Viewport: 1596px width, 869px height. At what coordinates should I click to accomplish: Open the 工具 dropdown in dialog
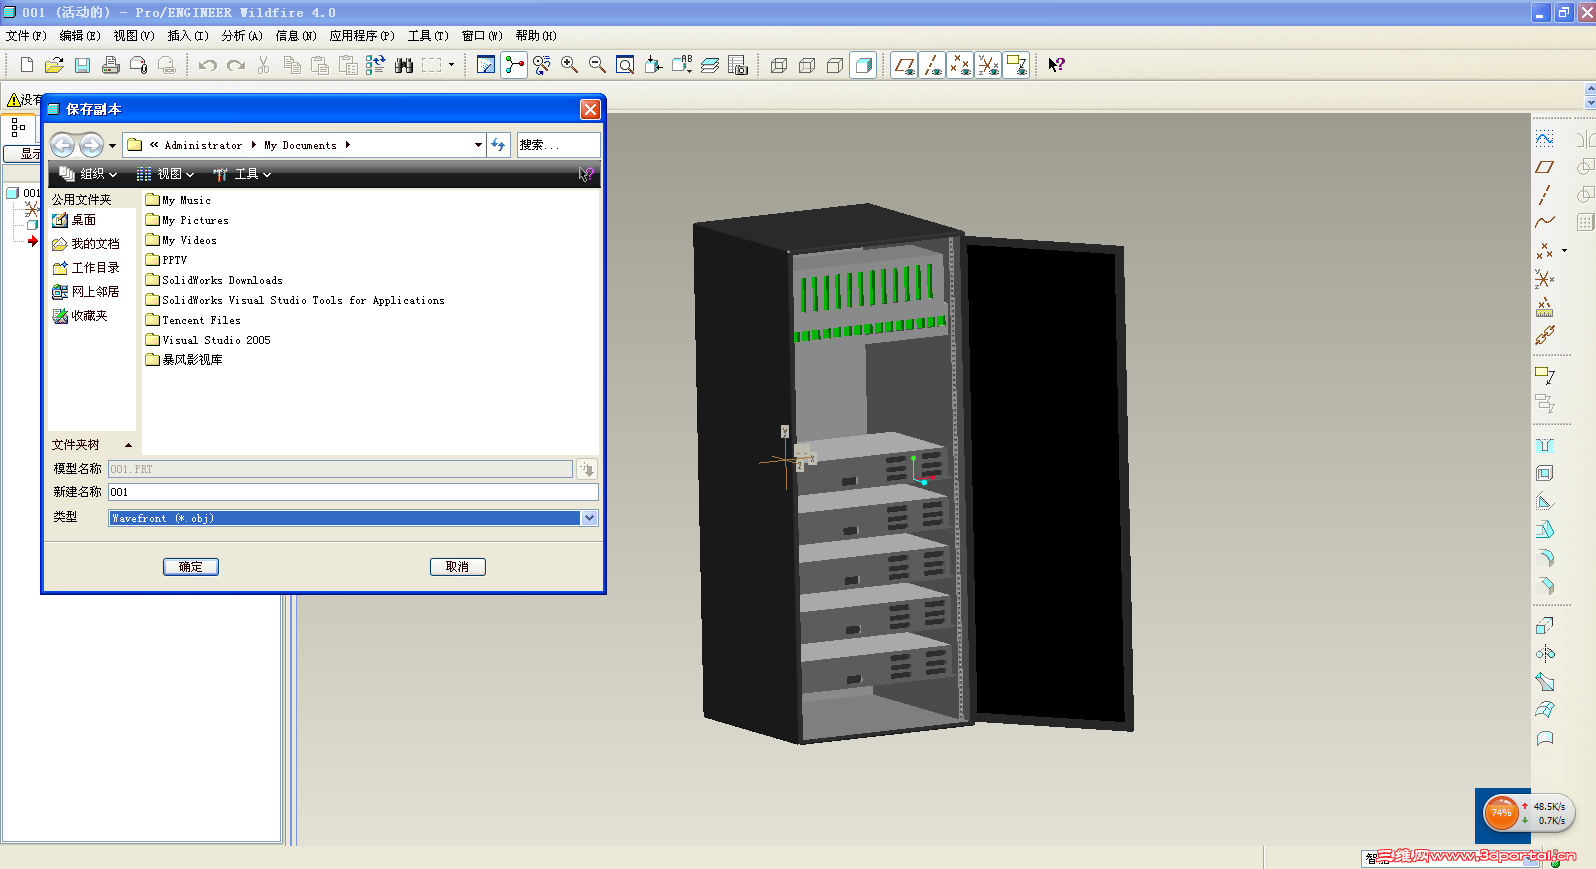[243, 174]
